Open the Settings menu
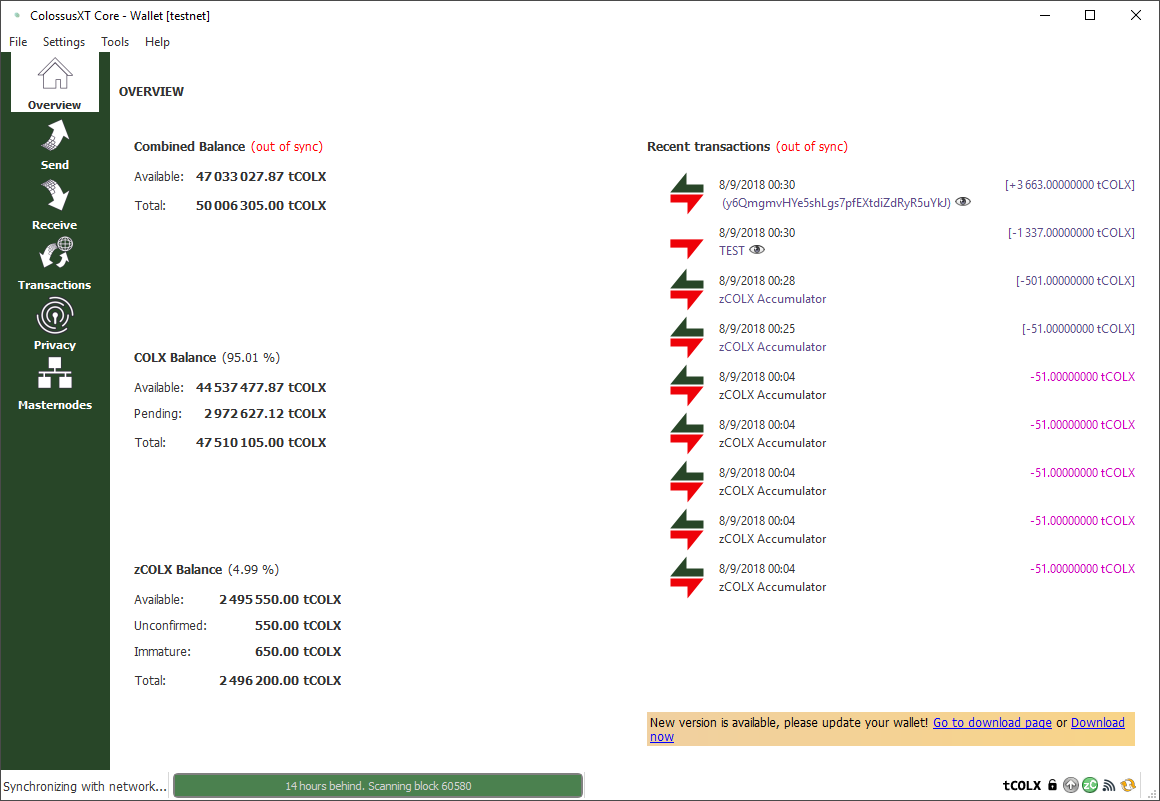 coord(64,42)
